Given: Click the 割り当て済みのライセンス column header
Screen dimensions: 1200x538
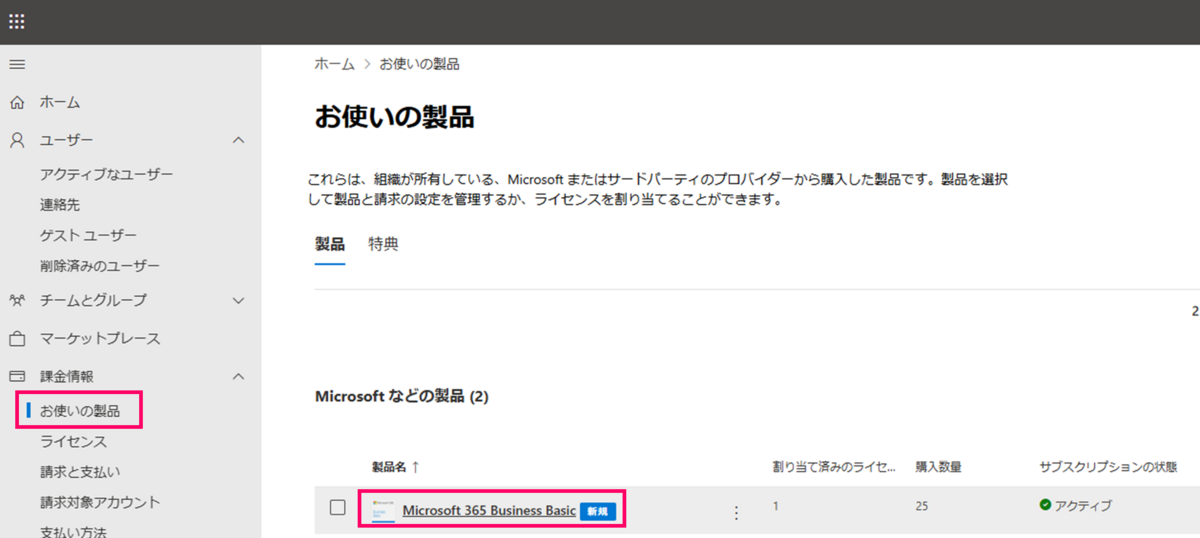Looking at the screenshot, I should point(835,467).
